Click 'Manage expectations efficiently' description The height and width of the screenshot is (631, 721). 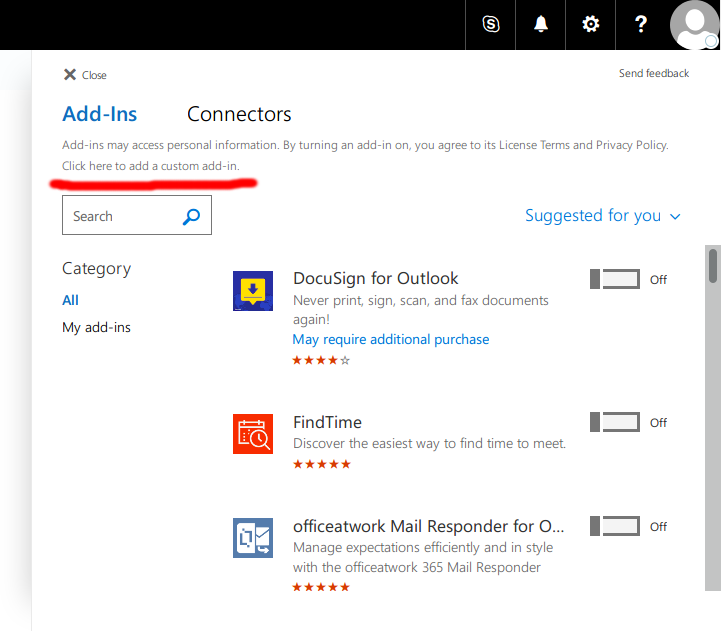423,557
